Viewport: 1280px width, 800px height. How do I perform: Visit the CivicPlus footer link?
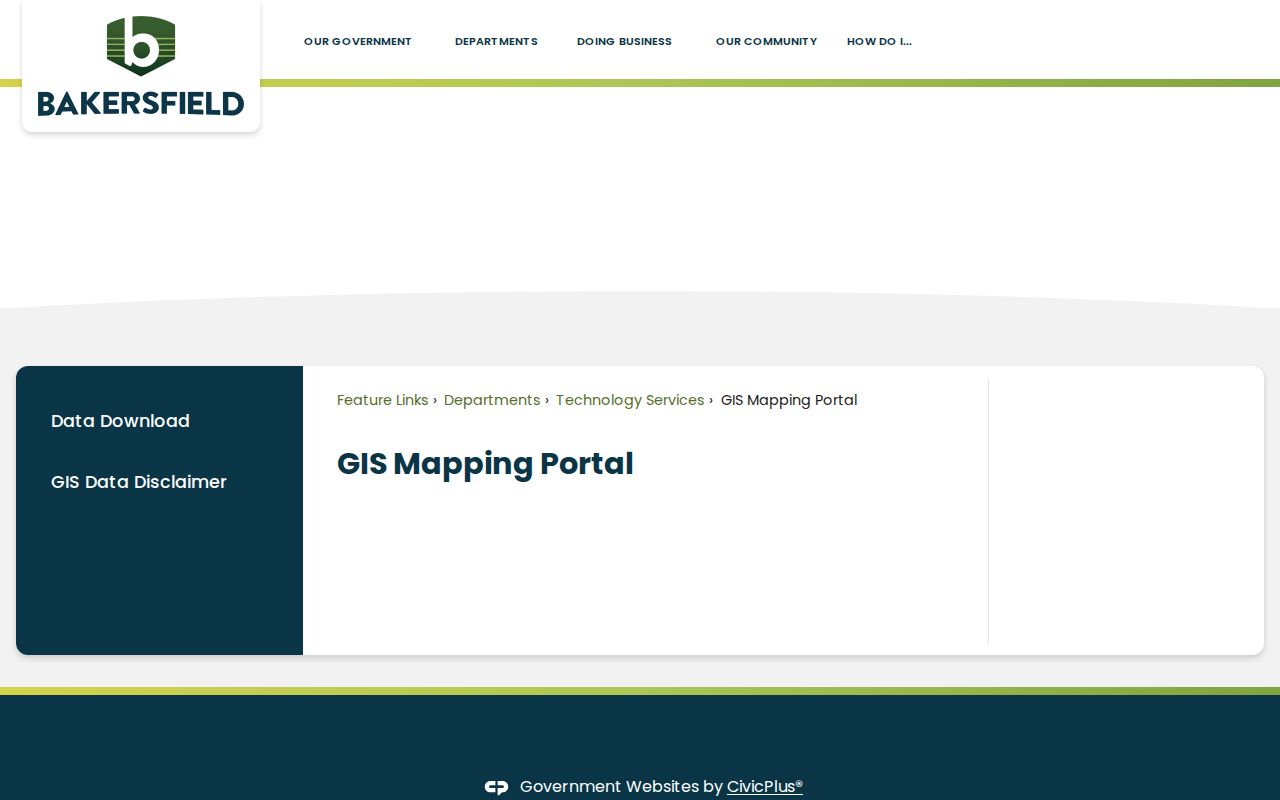(x=765, y=787)
